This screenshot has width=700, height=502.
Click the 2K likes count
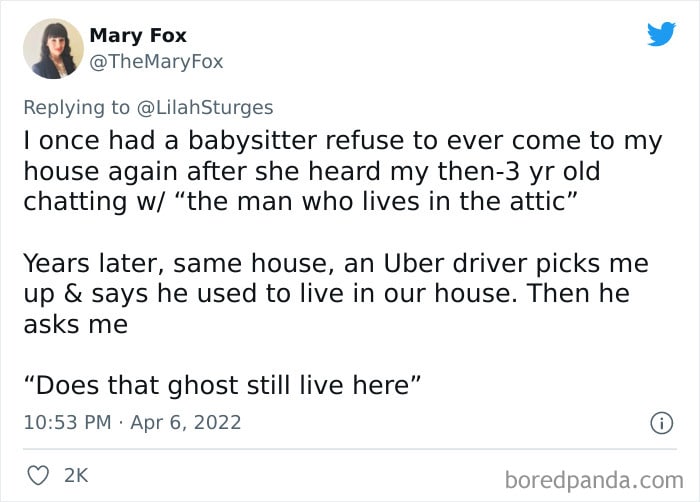click(x=76, y=476)
